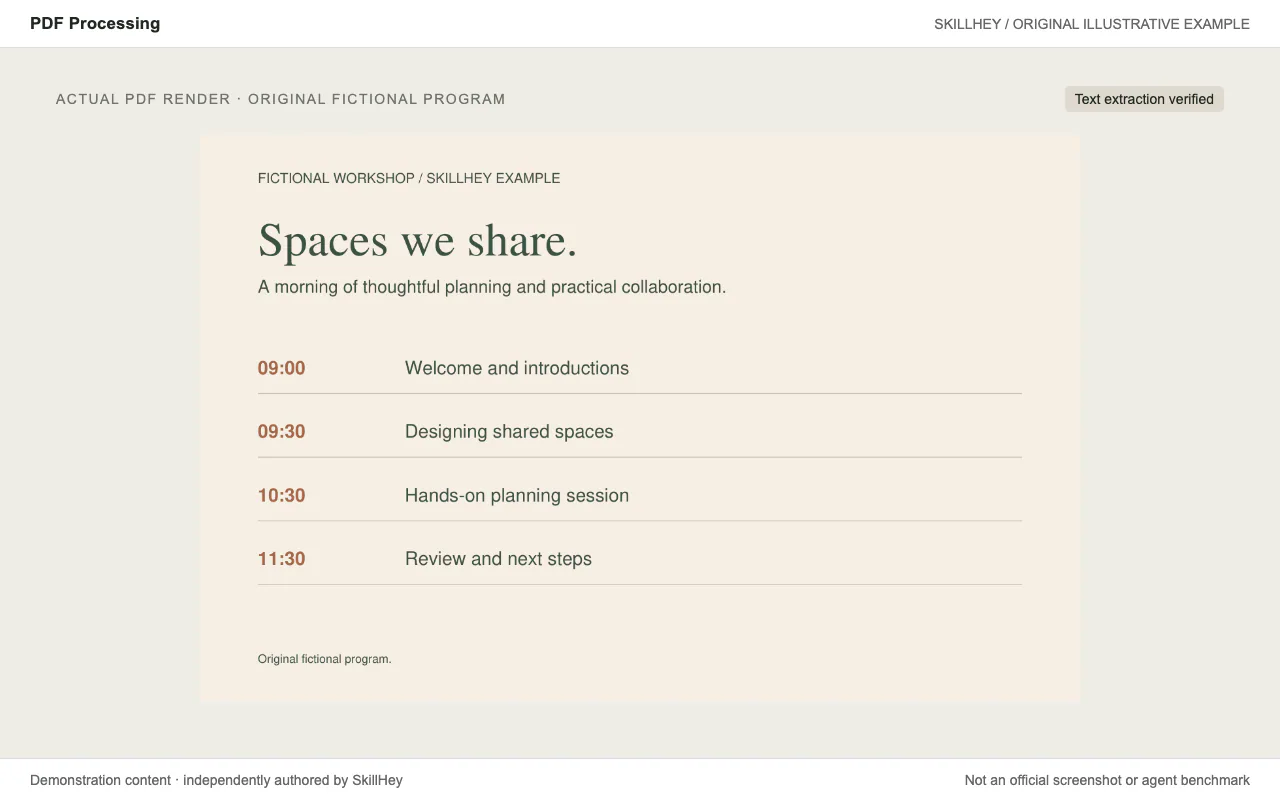Click the Spaces we share heading

coord(418,240)
